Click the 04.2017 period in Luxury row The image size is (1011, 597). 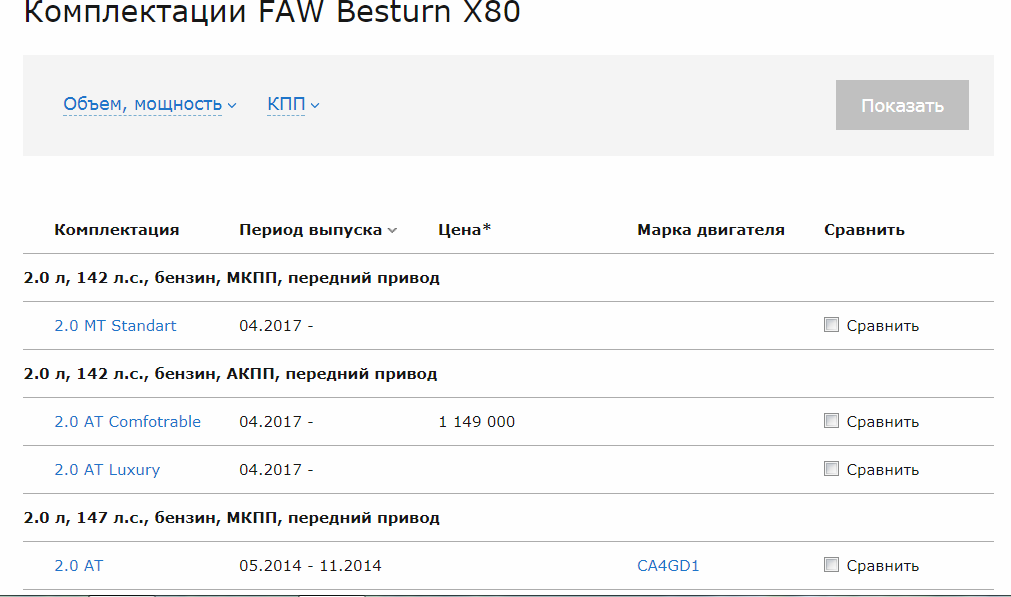276,469
